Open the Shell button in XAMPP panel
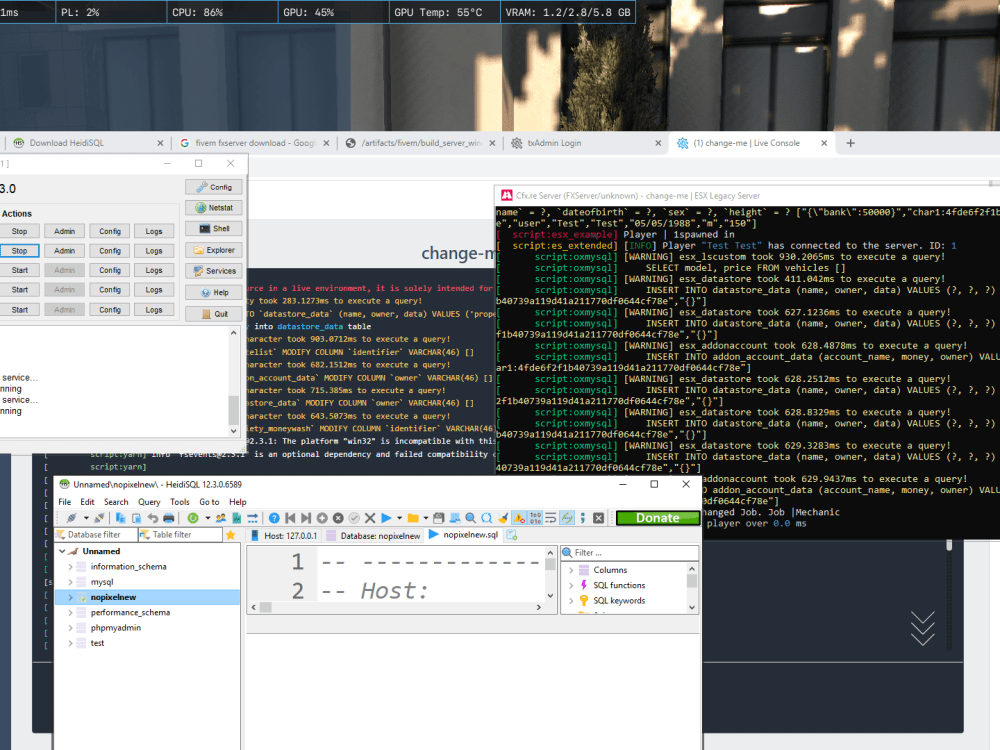1000x750 pixels. point(213,229)
